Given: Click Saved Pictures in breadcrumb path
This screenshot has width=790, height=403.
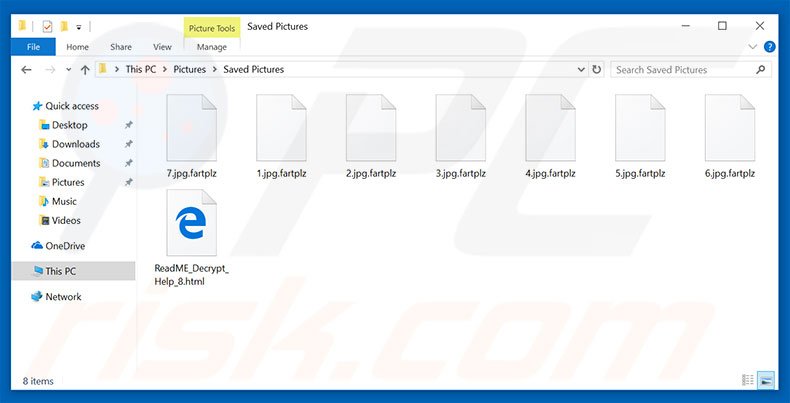Looking at the screenshot, I should [x=253, y=70].
